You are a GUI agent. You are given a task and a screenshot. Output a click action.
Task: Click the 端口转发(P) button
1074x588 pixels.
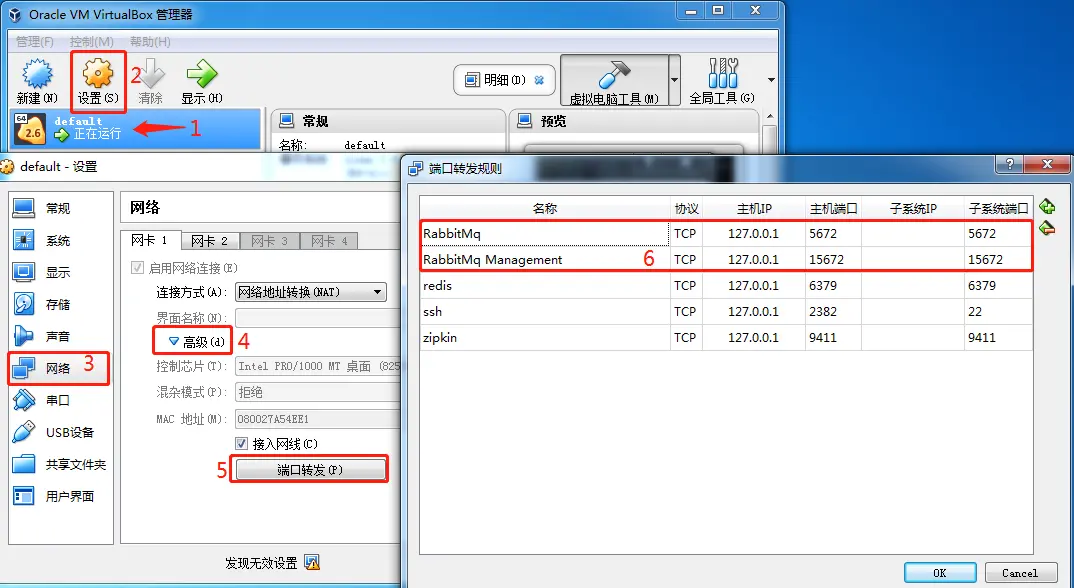click(310, 470)
